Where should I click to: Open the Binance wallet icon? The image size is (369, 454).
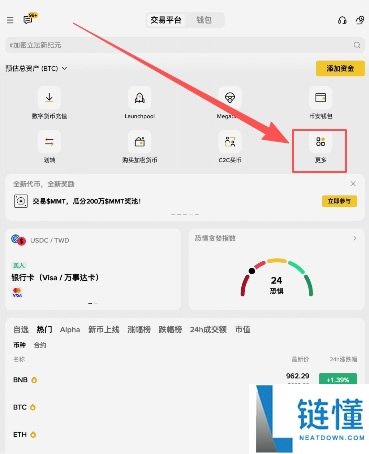320,98
